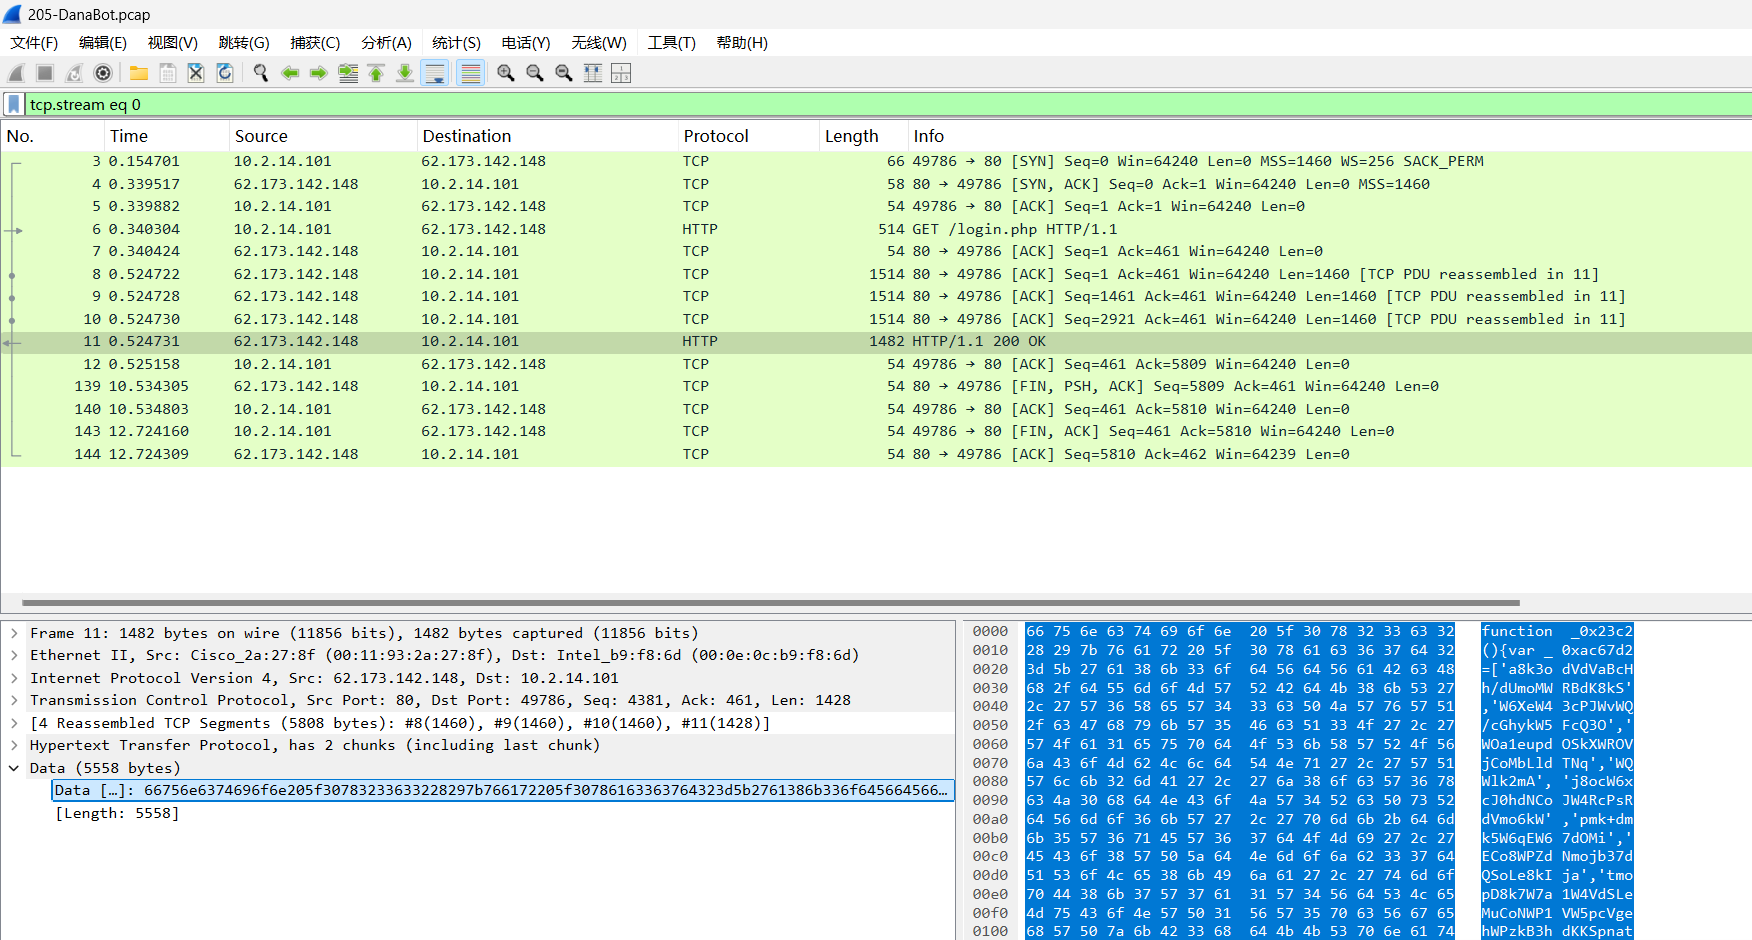Open the 分析(A) menu
Image resolution: width=1752 pixels, height=940 pixels.
coord(386,43)
